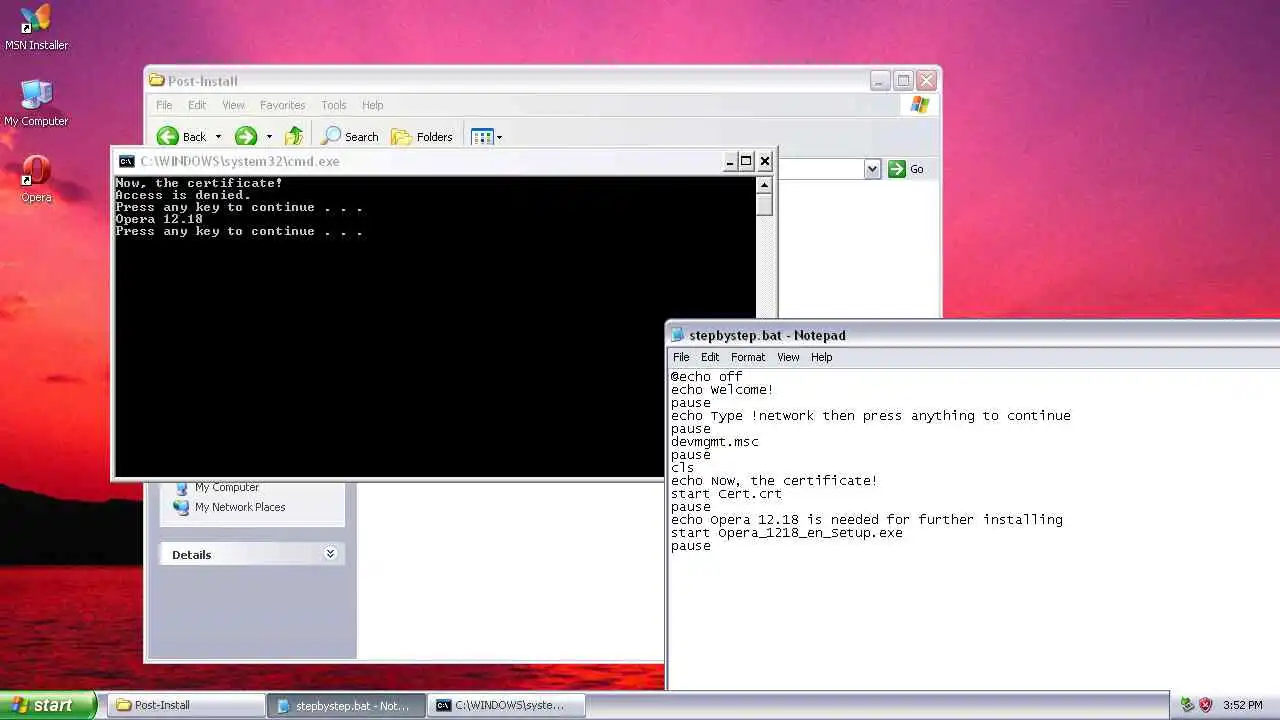Viewport: 1280px width, 720px height.
Task: Open the Favorites menu in Explorer
Action: click(x=282, y=105)
